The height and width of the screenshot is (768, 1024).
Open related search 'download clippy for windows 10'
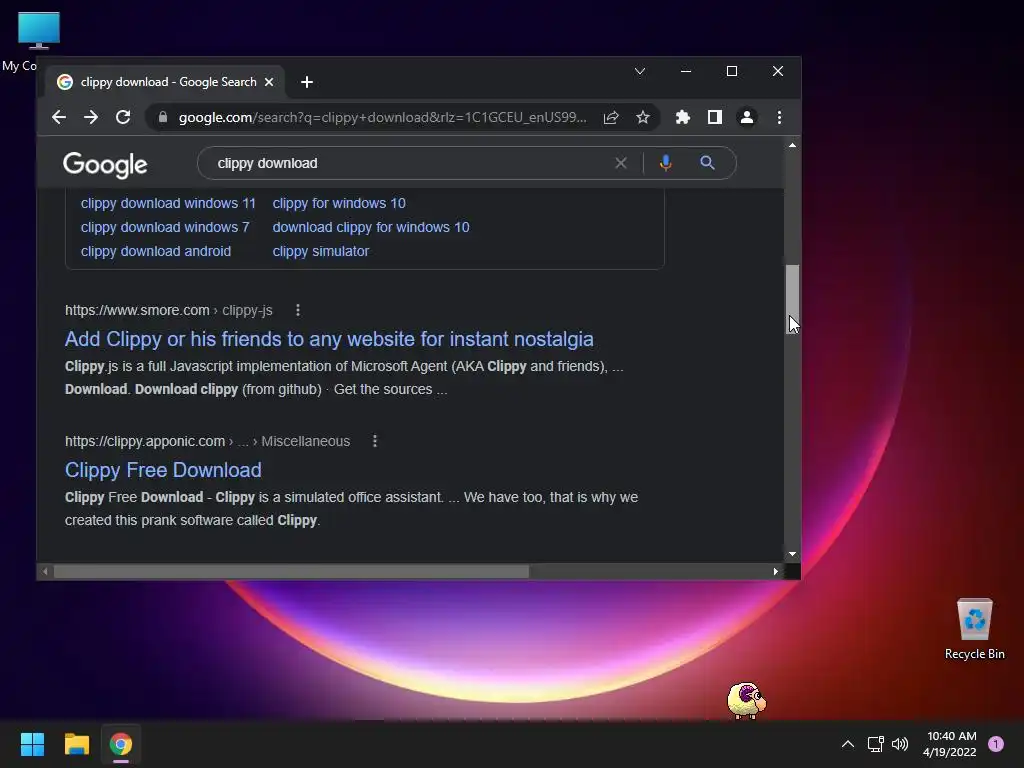click(x=371, y=227)
